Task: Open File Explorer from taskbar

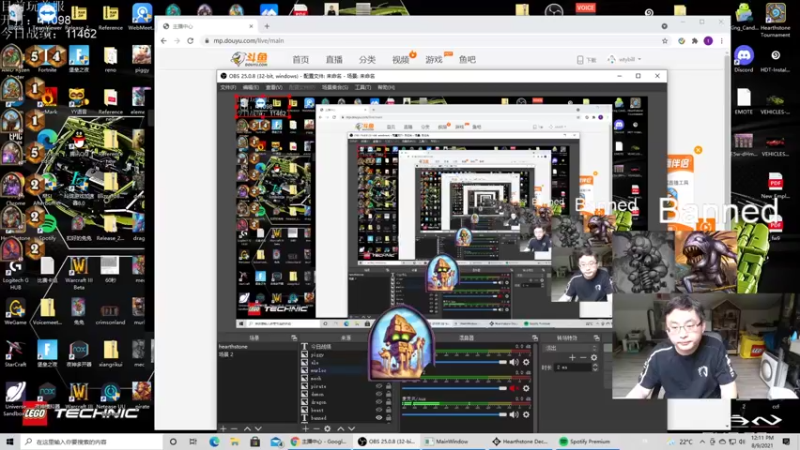Action: (x=234, y=441)
